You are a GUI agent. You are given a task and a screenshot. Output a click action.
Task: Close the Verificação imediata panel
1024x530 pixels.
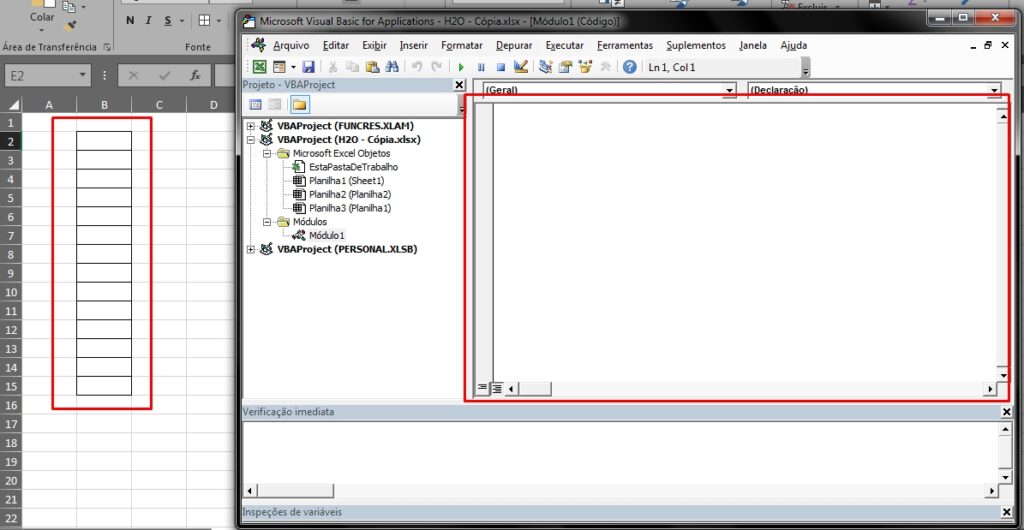pos(1006,412)
